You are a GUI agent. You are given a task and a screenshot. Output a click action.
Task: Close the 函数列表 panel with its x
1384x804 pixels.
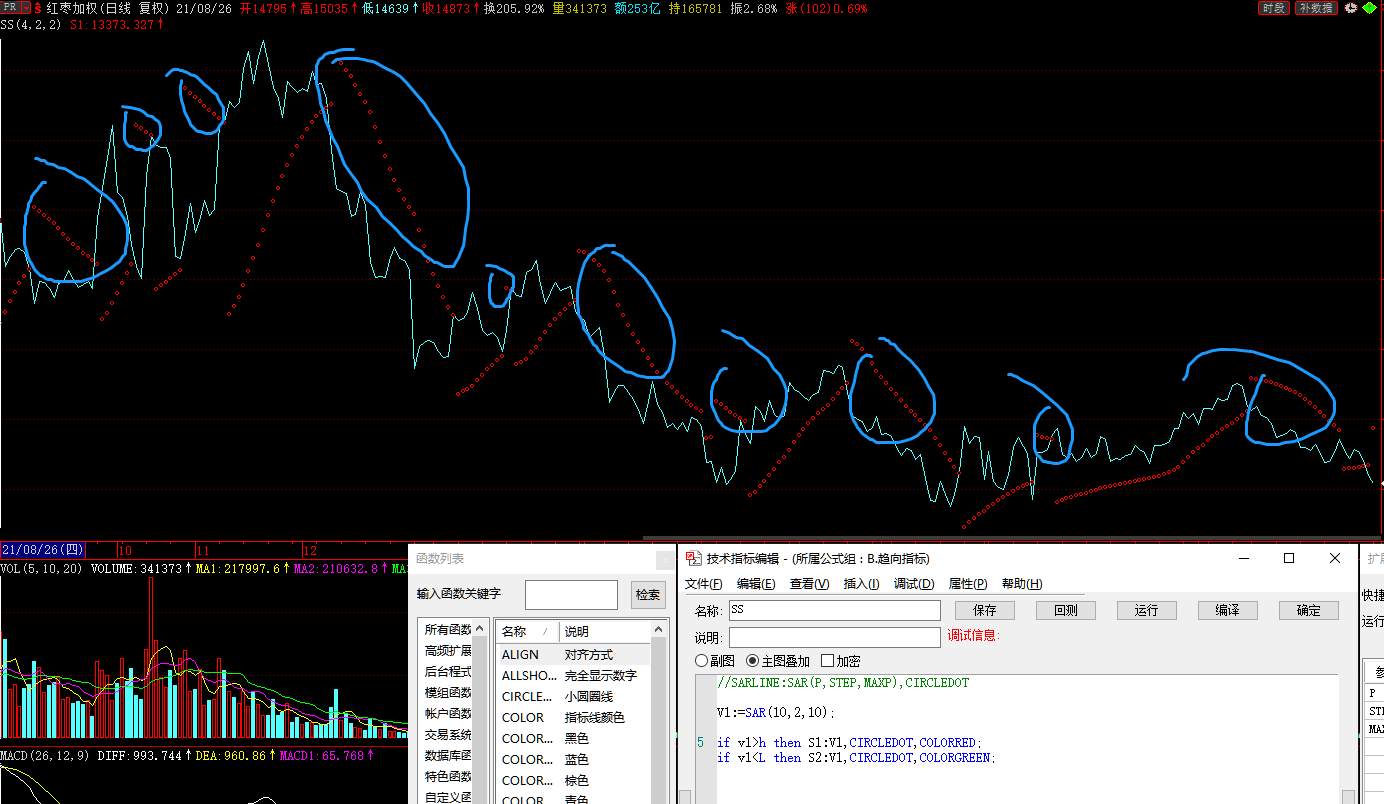pos(664,560)
